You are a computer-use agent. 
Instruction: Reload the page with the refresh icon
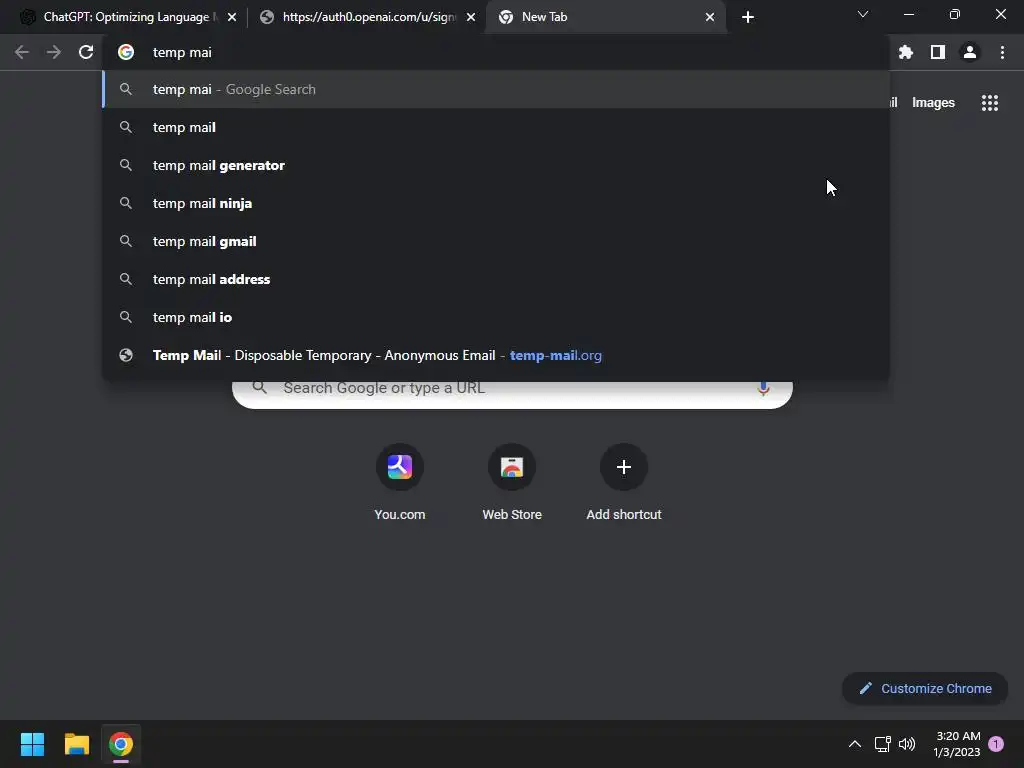coord(86,52)
